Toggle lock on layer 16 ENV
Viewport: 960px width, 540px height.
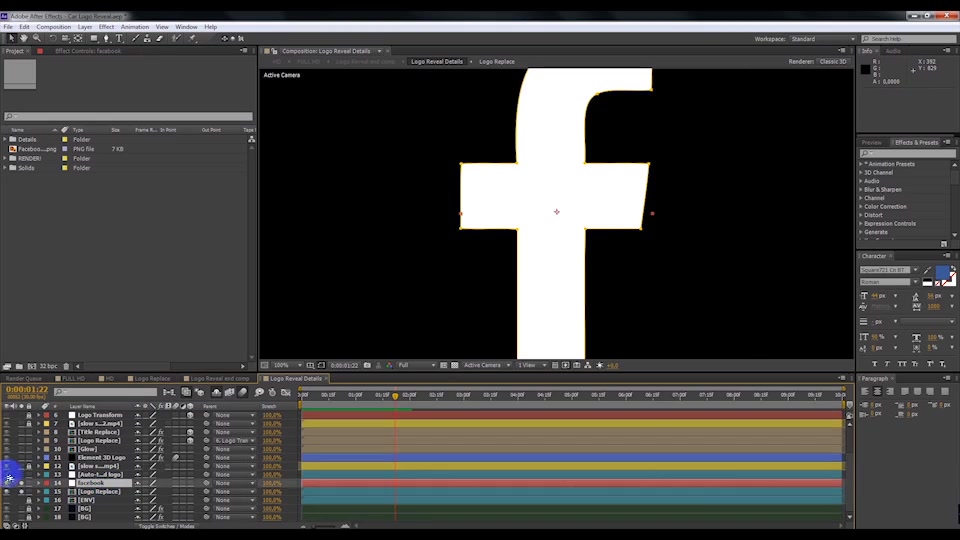click(x=29, y=500)
